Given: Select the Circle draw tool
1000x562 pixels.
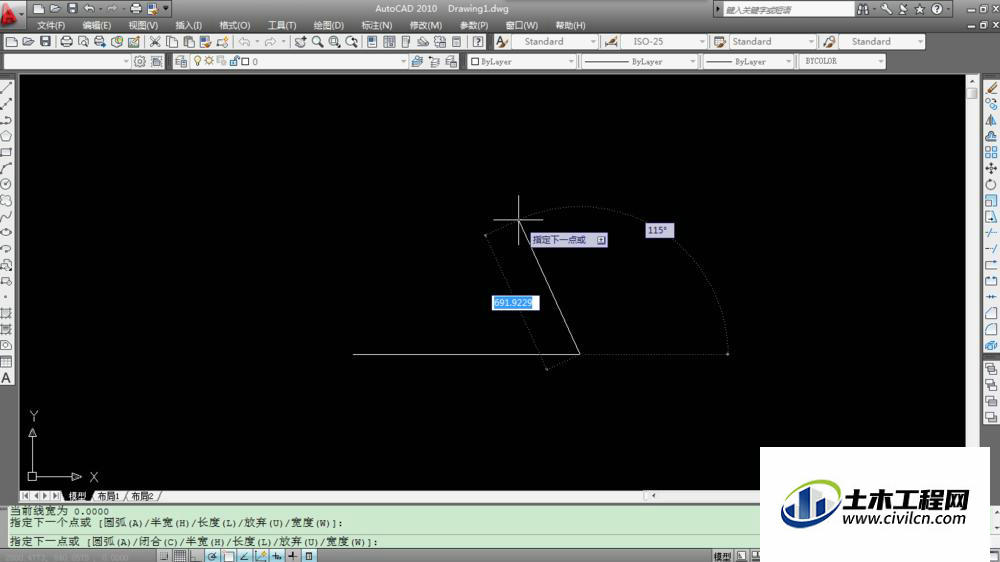Looking at the screenshot, I should [x=6, y=184].
